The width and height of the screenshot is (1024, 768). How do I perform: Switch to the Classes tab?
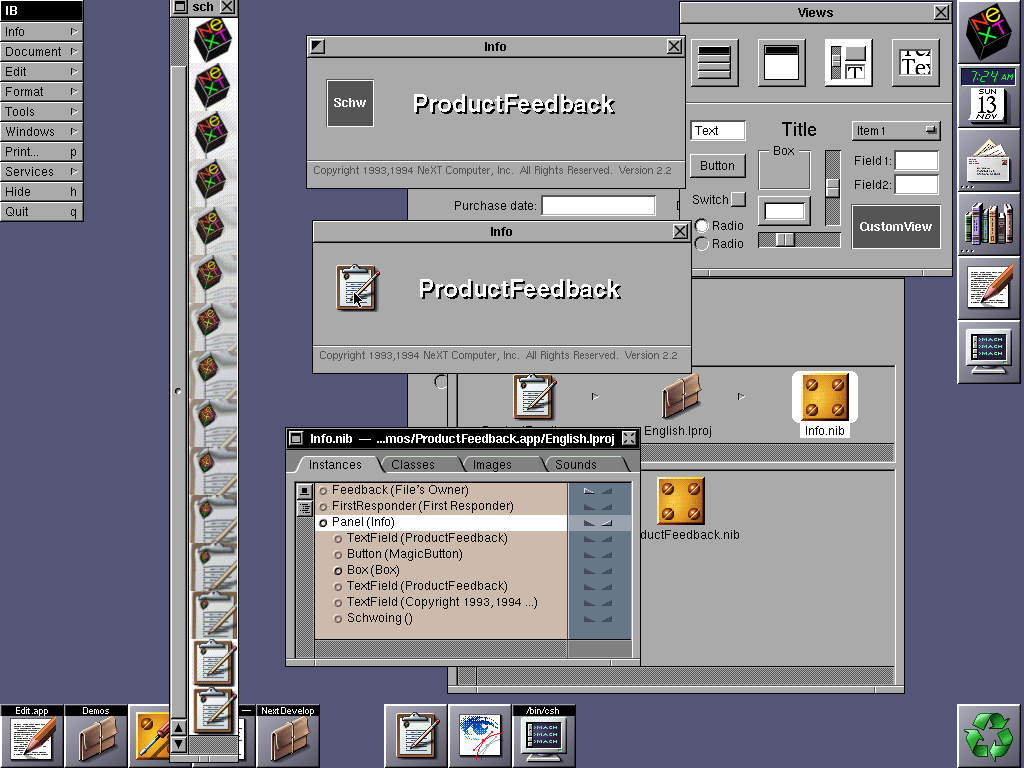(x=412, y=465)
